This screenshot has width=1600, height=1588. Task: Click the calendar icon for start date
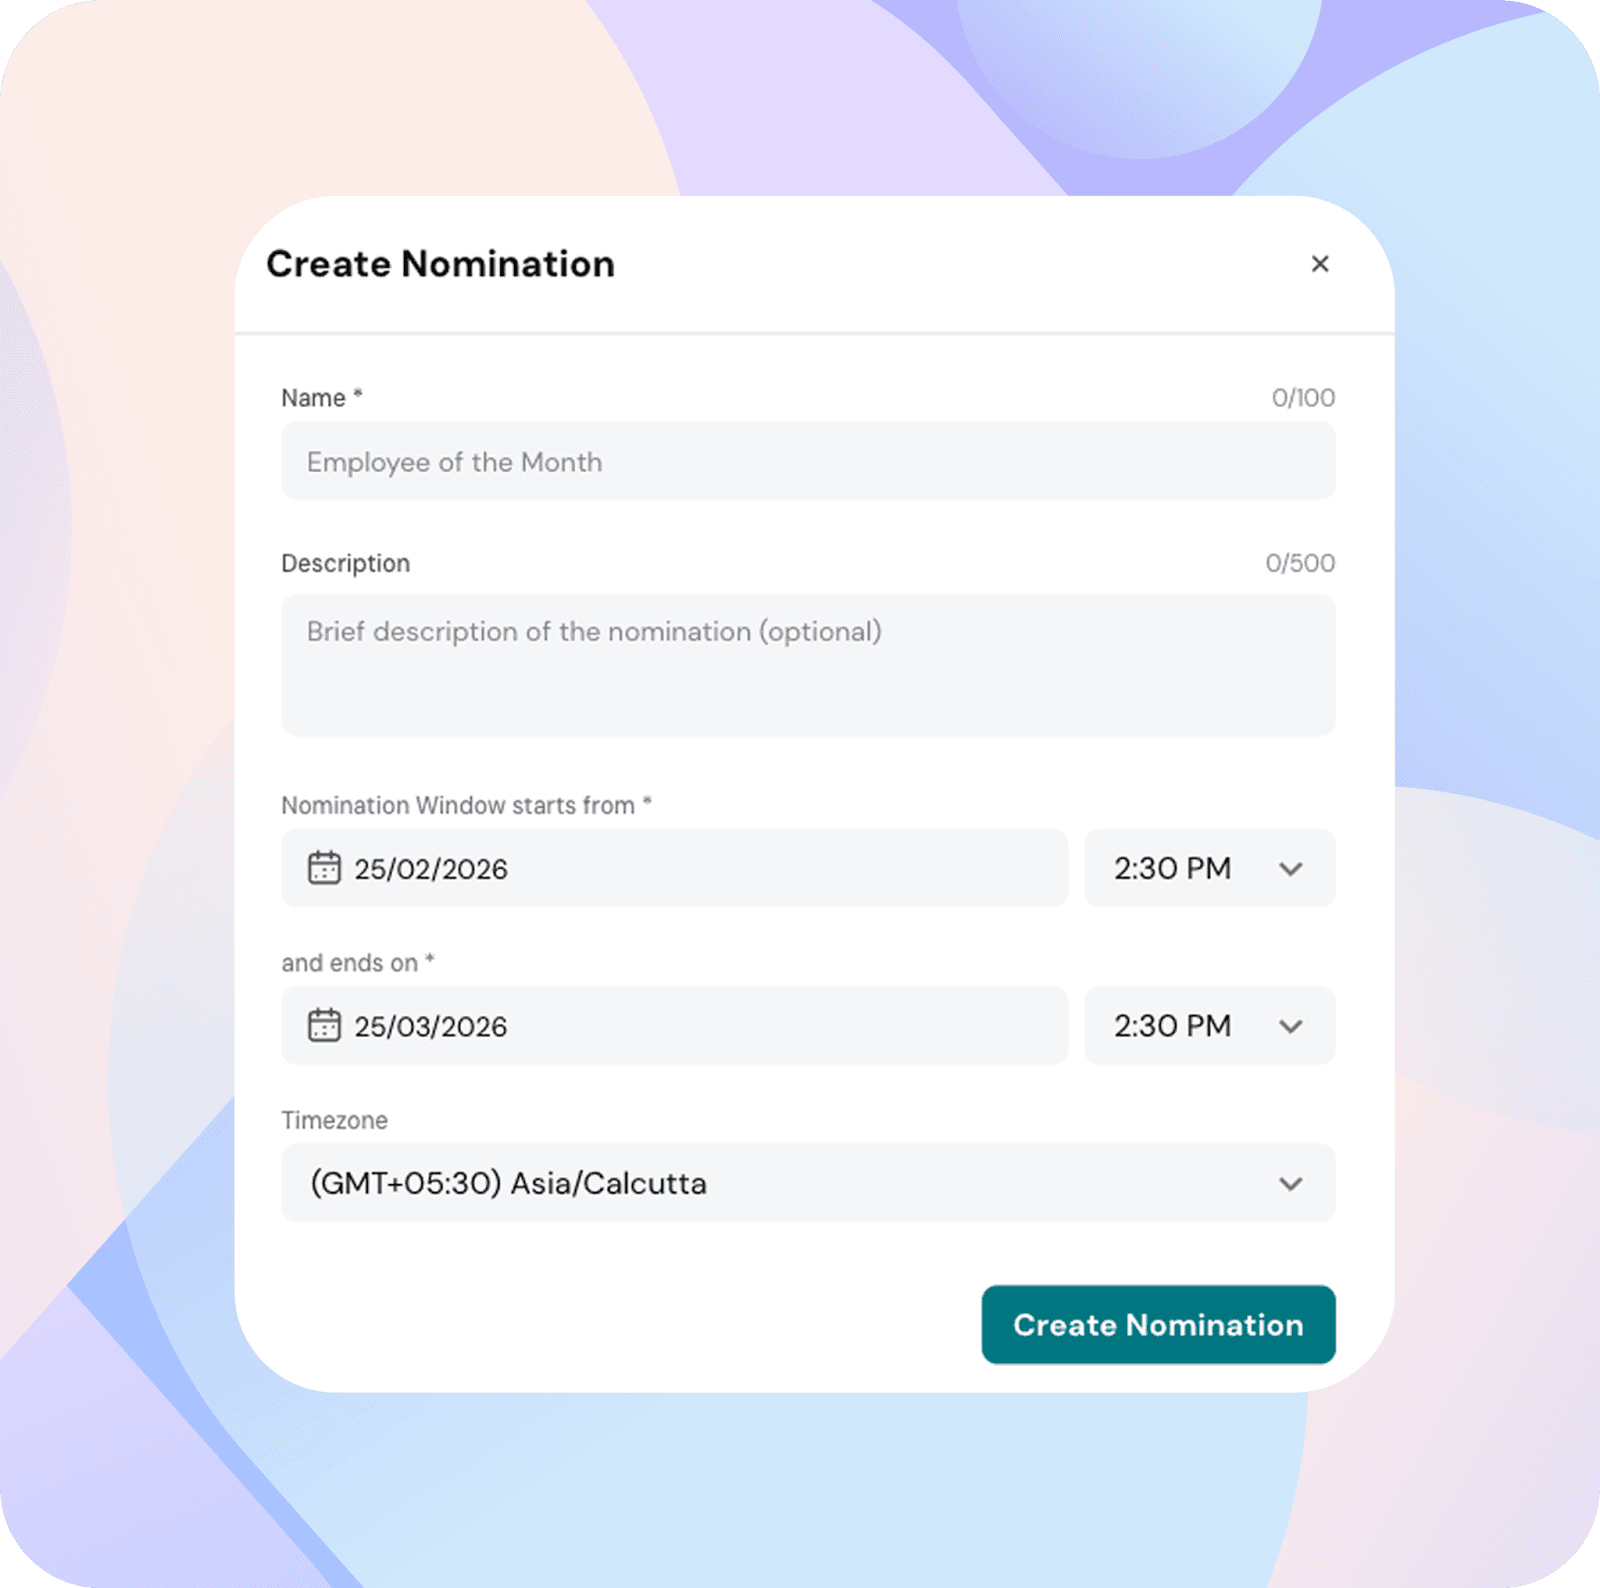coord(324,868)
